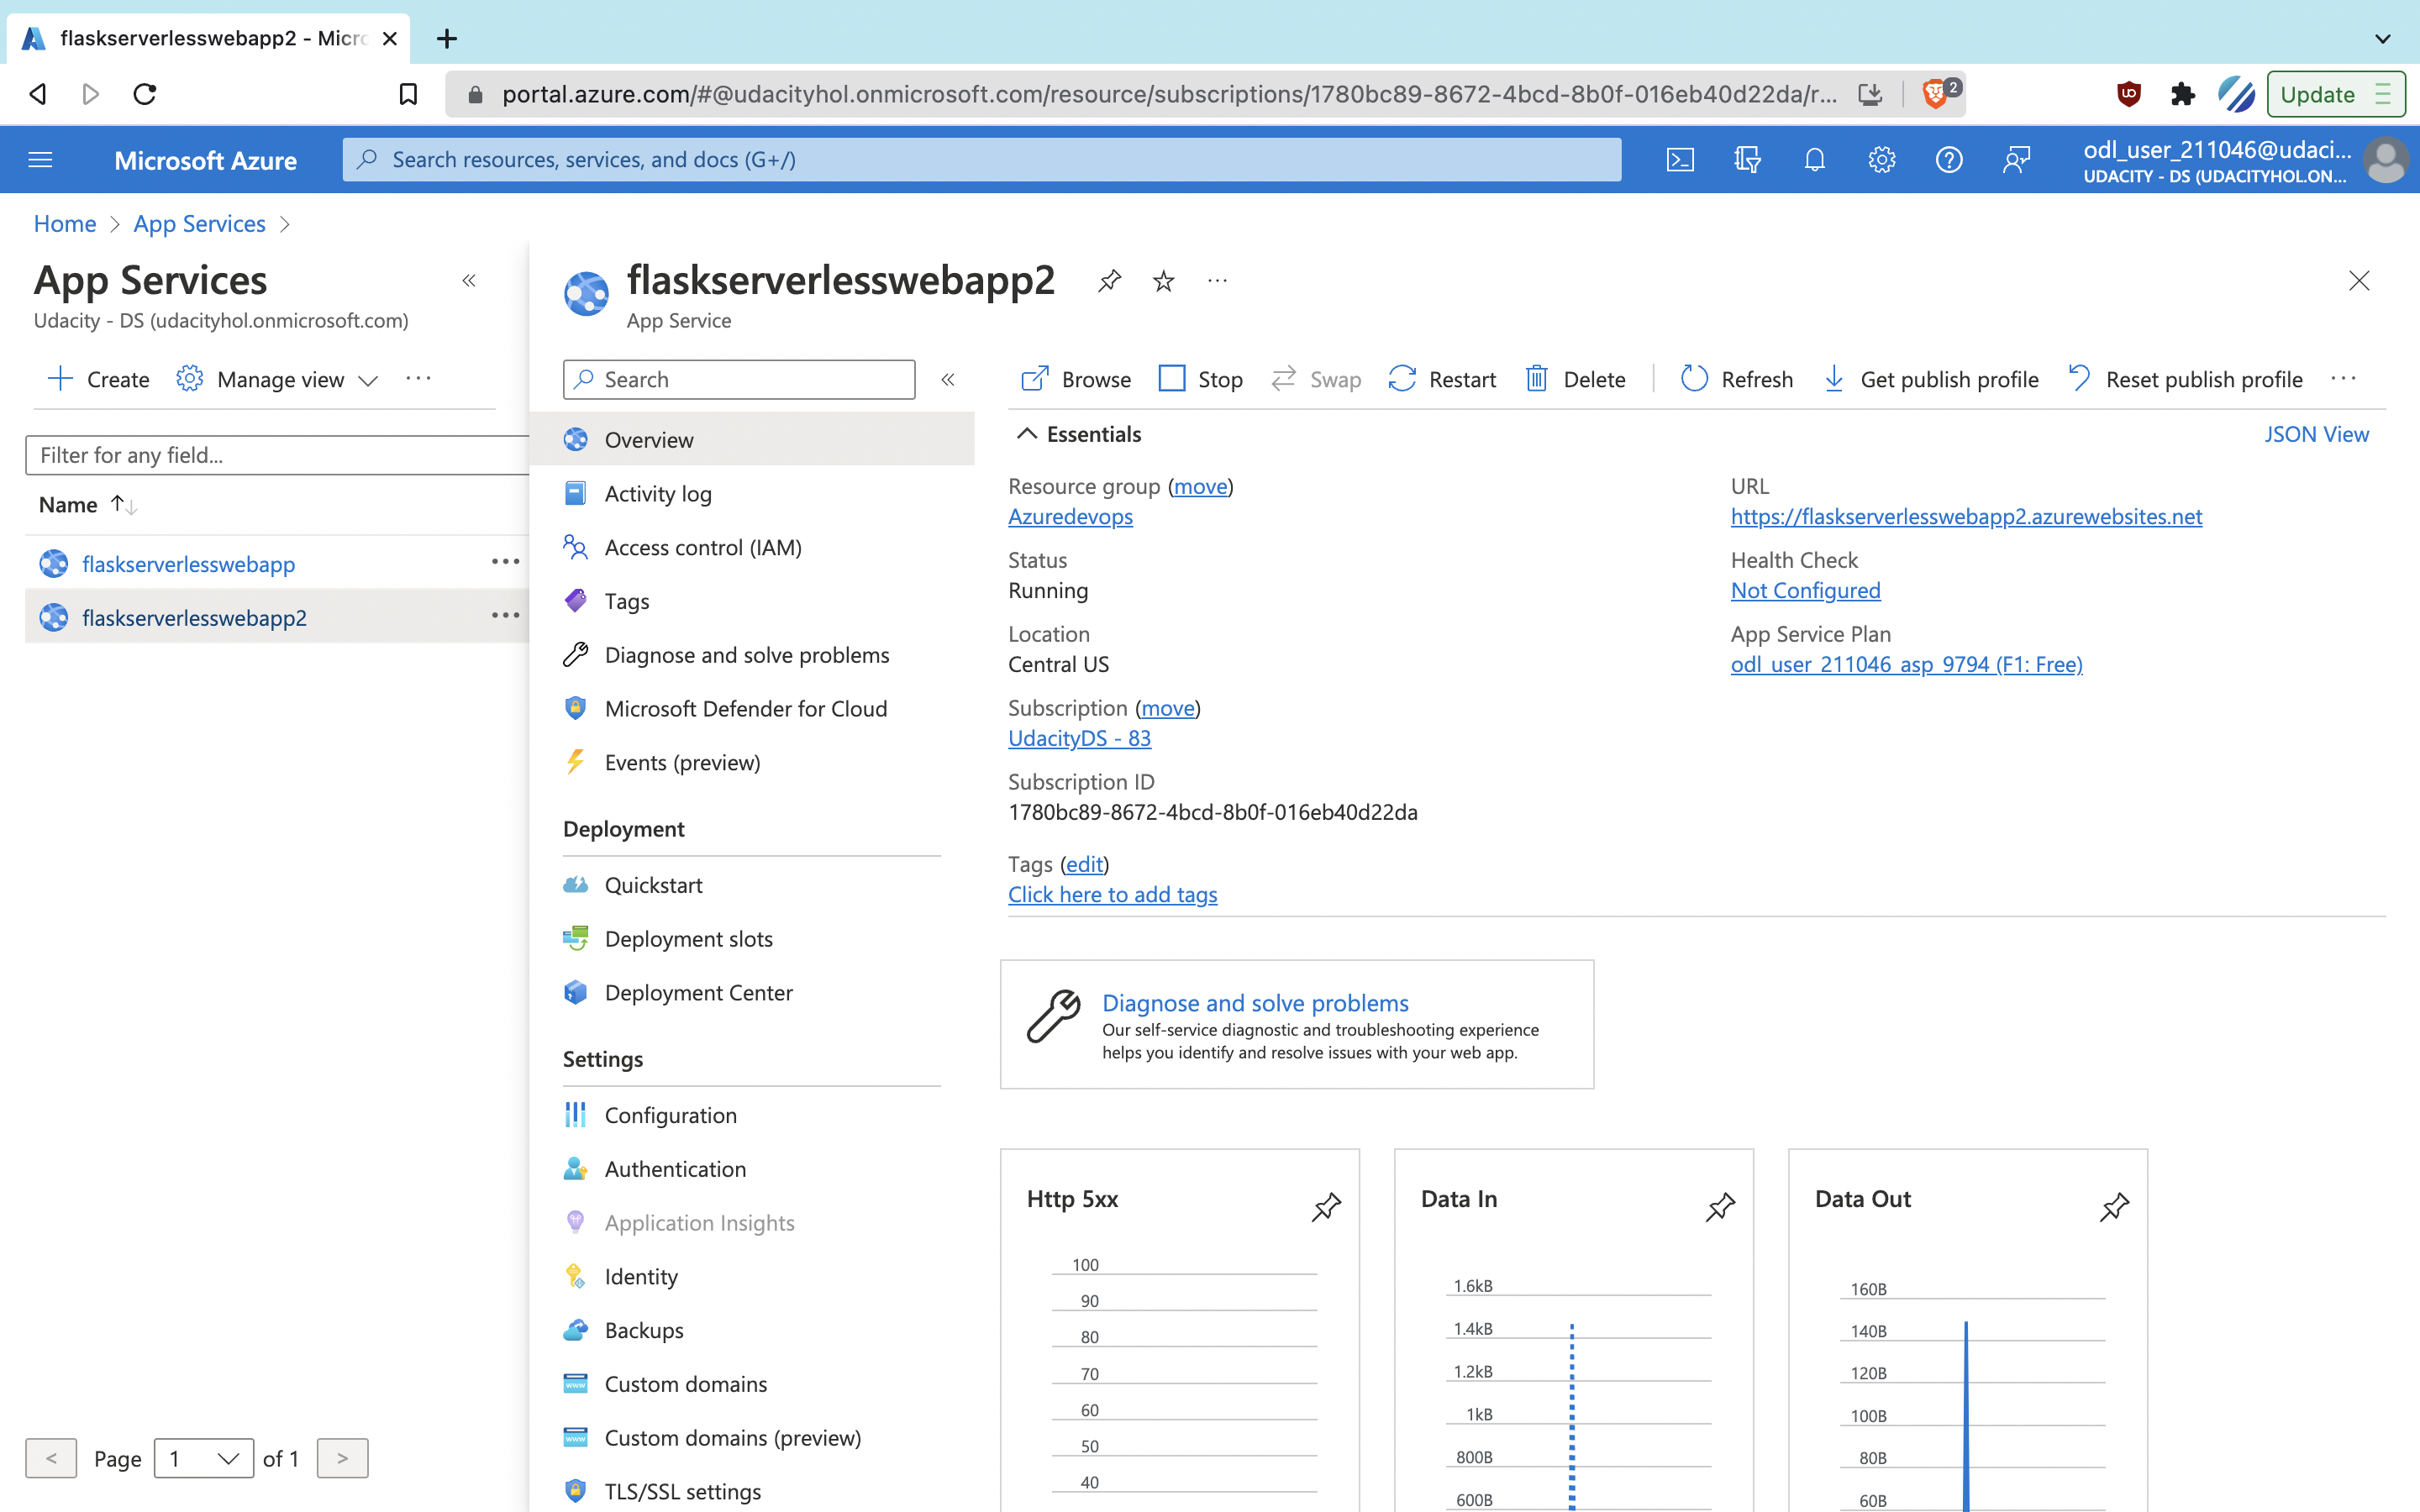Open the page number dropdown
Viewport: 2420px width, 1512px height.
click(204, 1458)
